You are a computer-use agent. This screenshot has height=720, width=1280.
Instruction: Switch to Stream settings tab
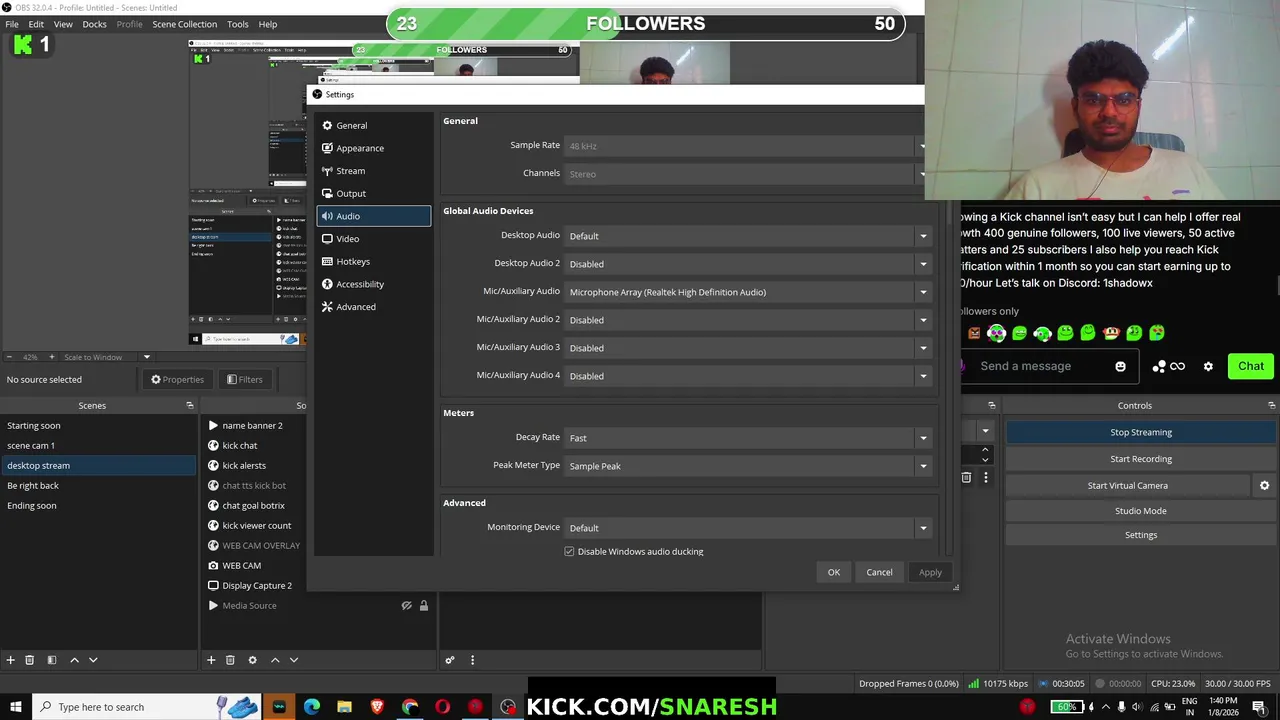(373, 171)
